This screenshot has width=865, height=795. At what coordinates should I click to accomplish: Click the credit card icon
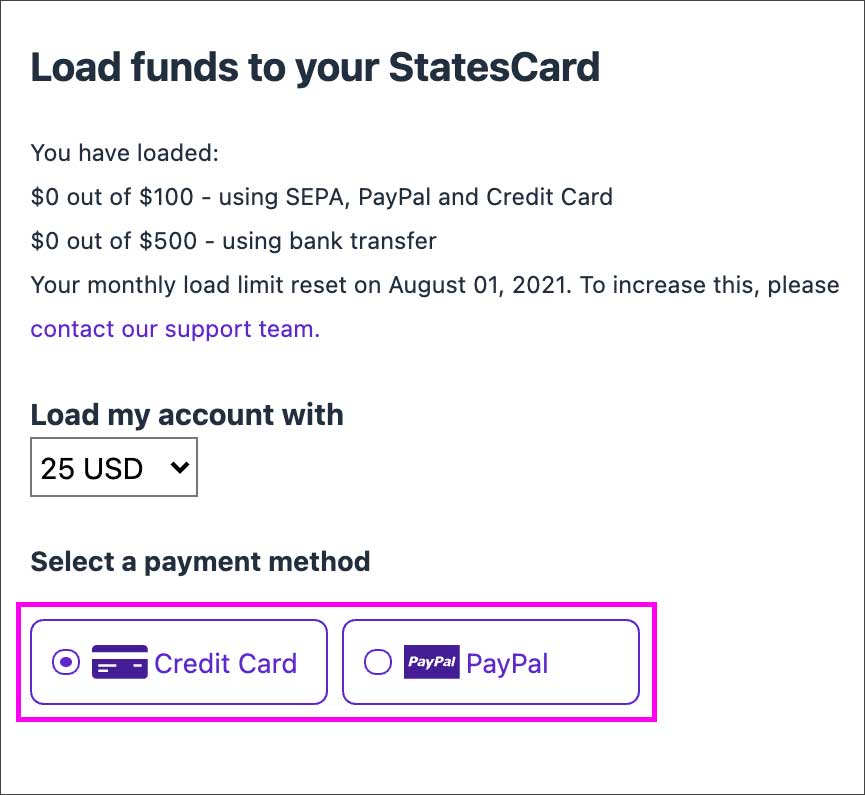[x=119, y=662]
